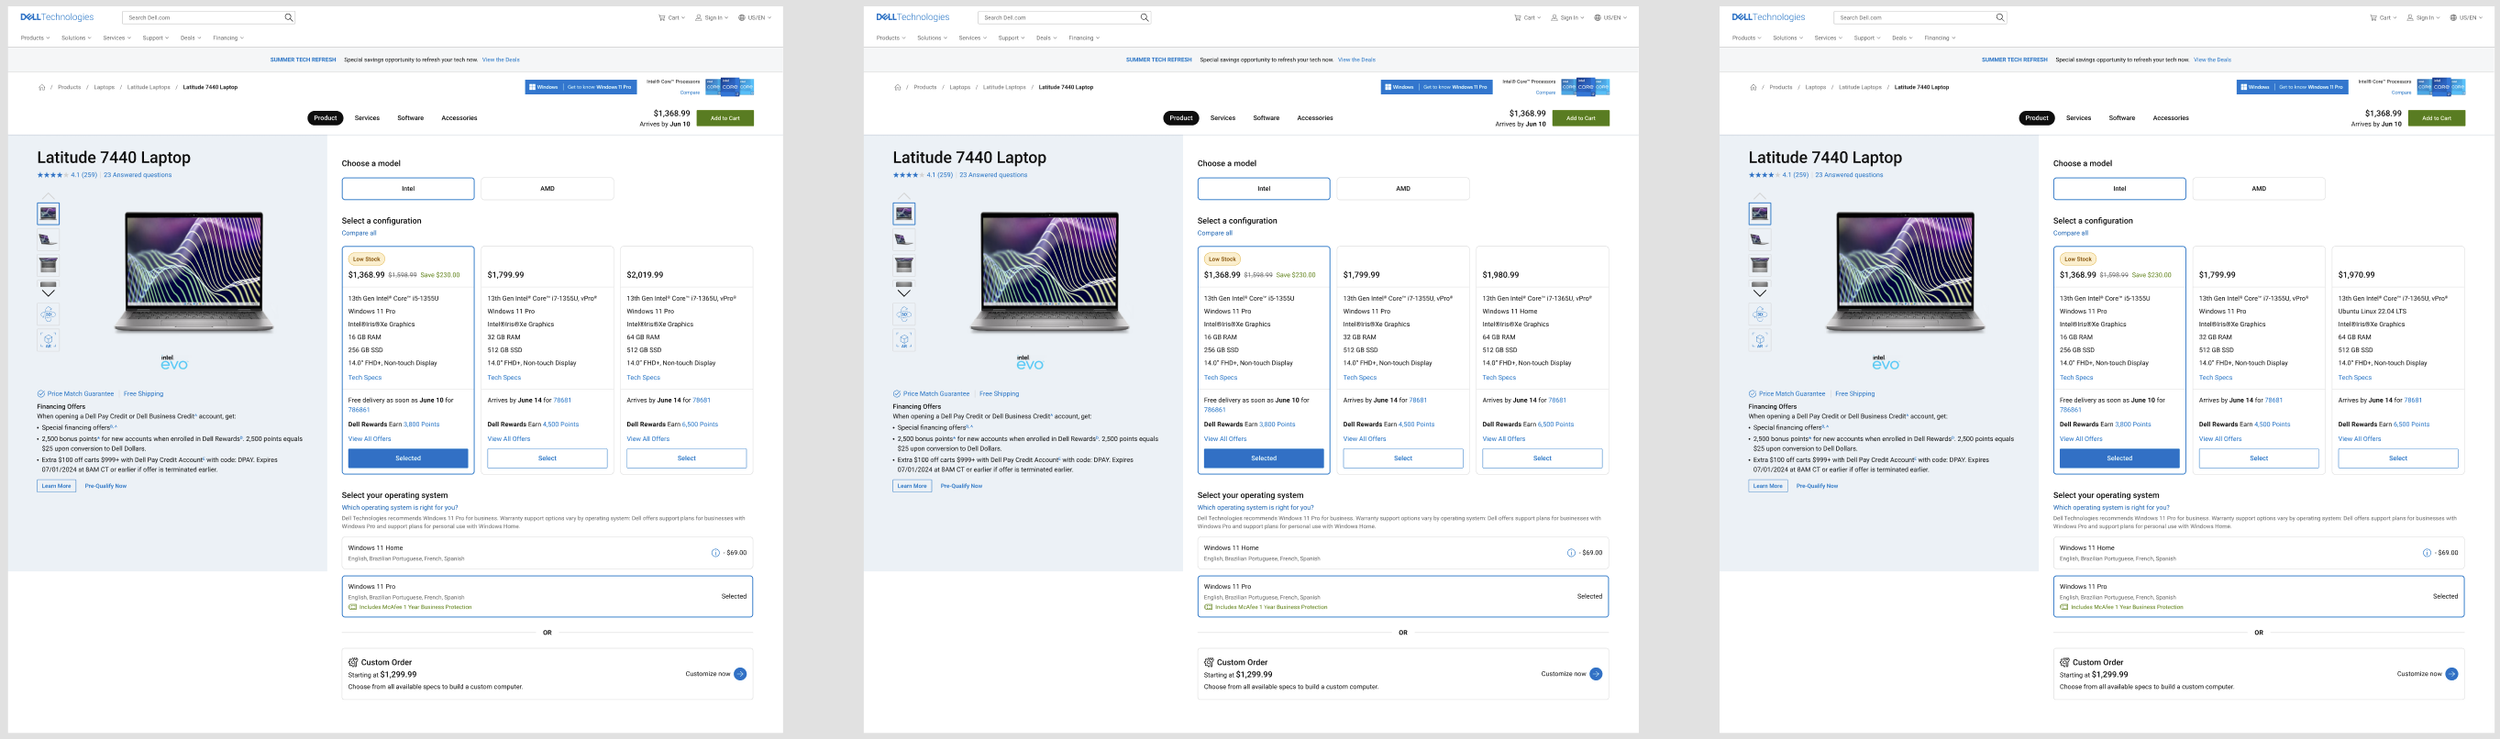
Task: Click the home breadcrumb icon in the right page
Action: [x=1753, y=87]
